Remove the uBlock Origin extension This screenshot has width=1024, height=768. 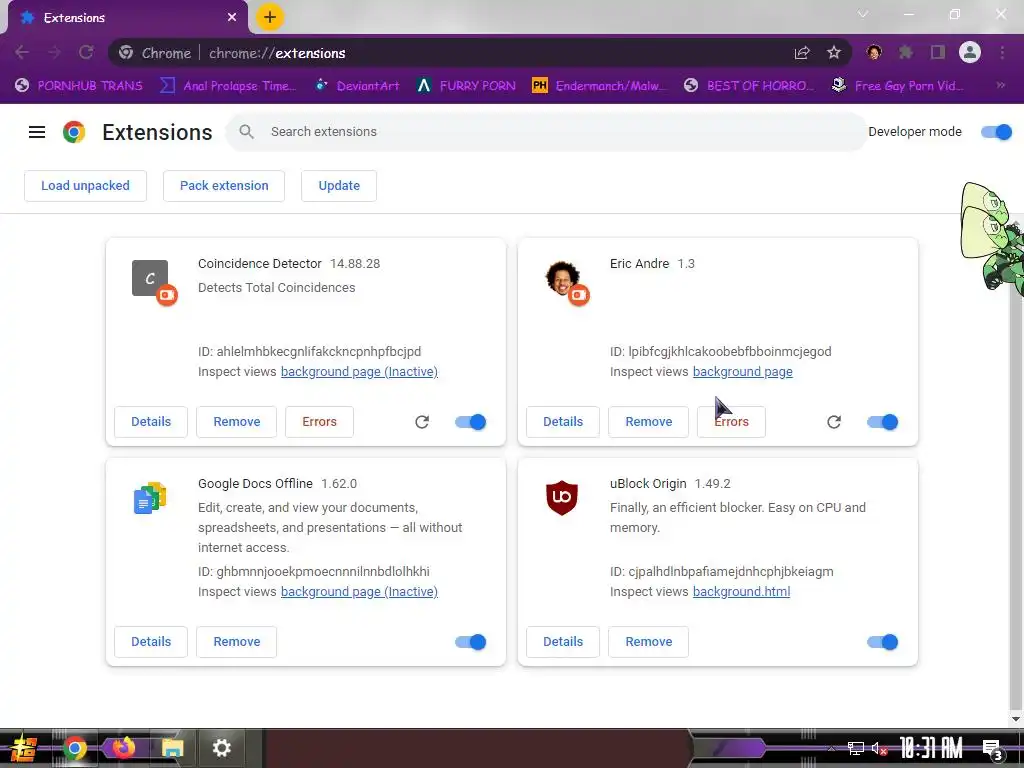click(x=648, y=642)
